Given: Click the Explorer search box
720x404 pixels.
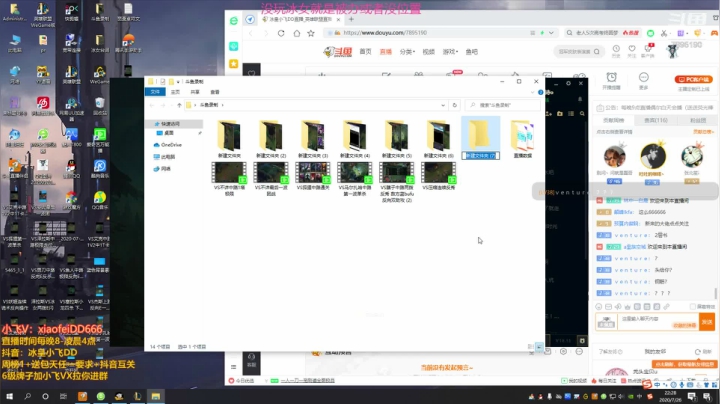Looking at the screenshot, I should point(503,105).
